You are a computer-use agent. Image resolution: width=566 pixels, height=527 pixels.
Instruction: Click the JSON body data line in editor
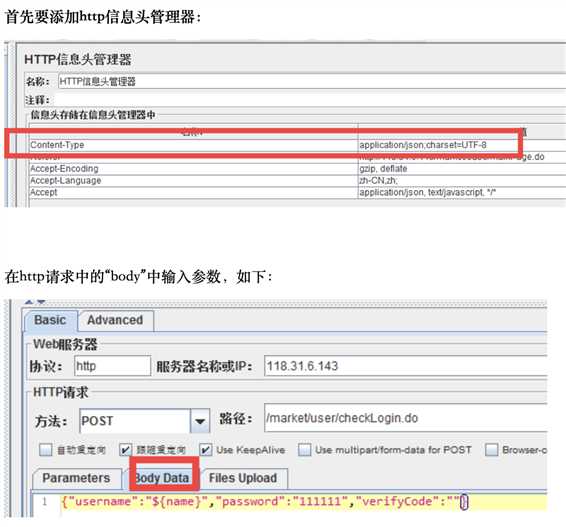pos(303,502)
